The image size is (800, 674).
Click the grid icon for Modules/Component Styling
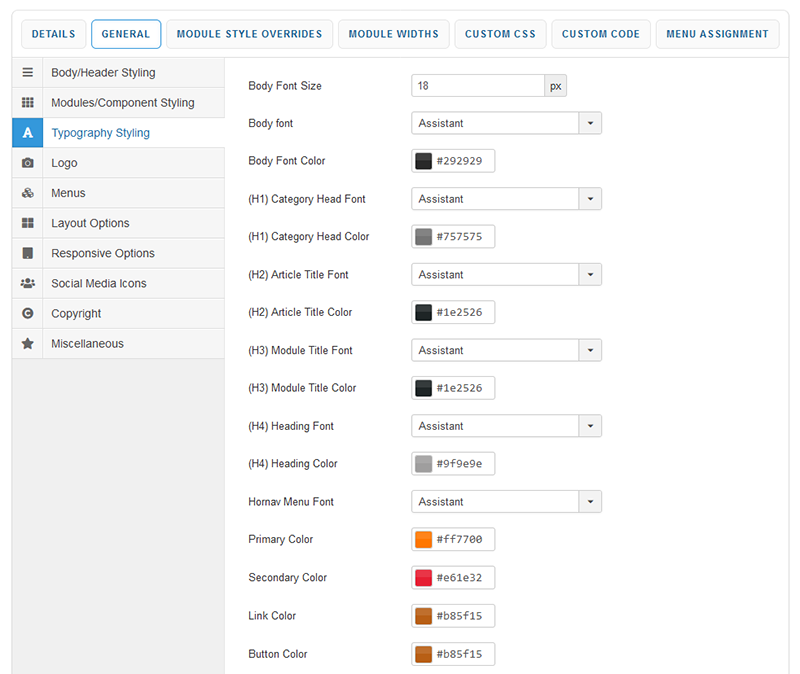(x=28, y=103)
